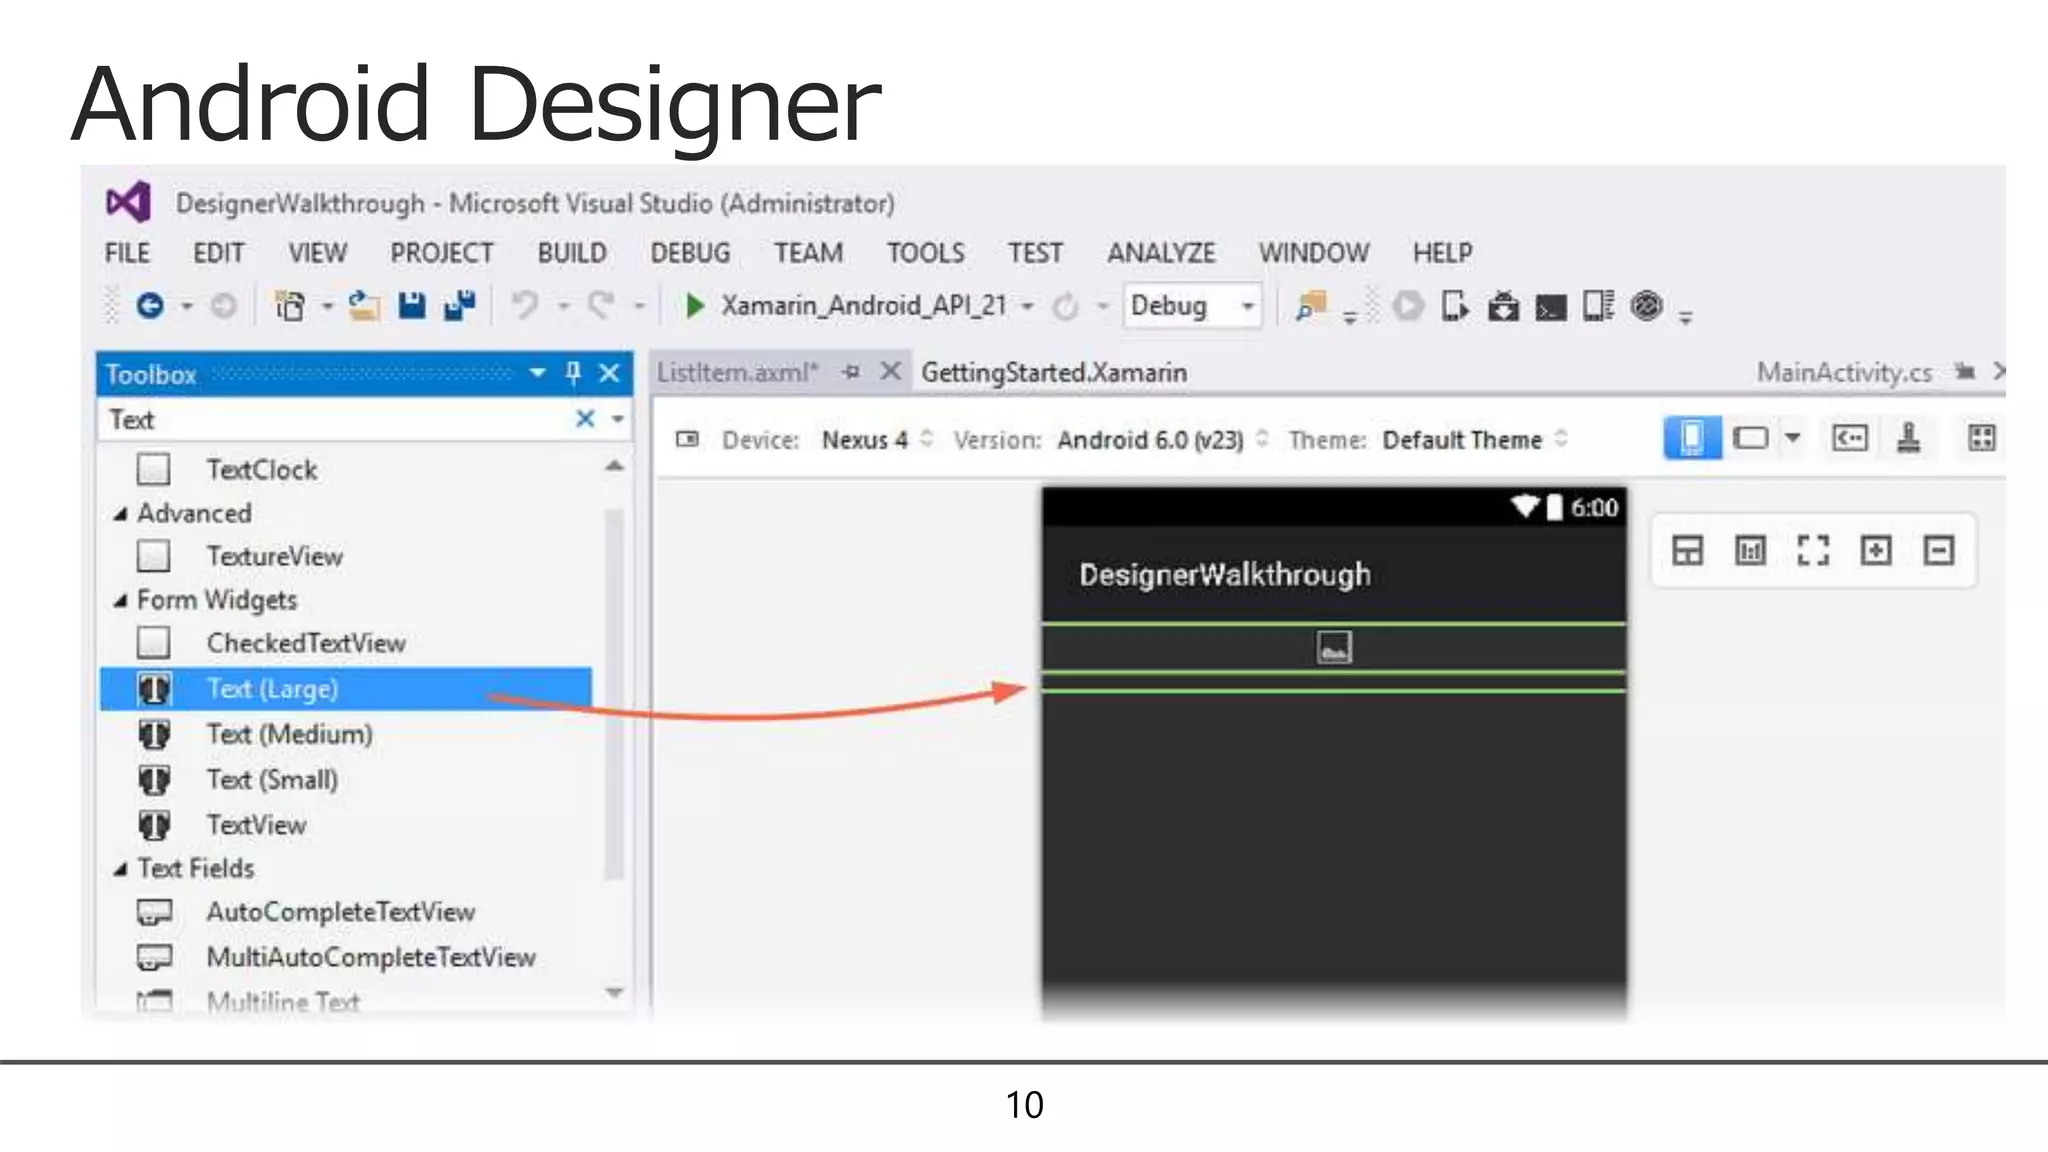The height and width of the screenshot is (1152, 2048).
Task: Change the Android 6.0 (v23) version selector
Action: click(x=1163, y=440)
